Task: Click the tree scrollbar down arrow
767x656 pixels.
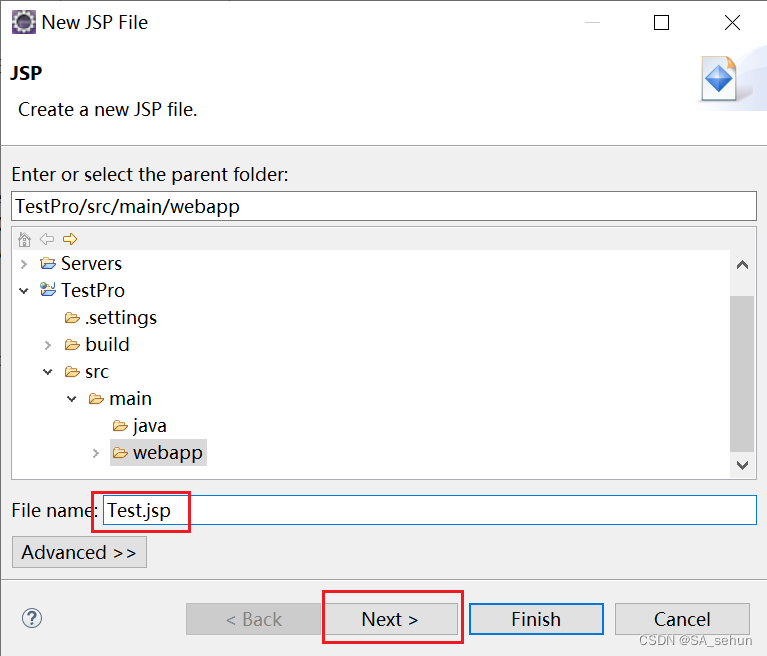Action: pos(742,465)
